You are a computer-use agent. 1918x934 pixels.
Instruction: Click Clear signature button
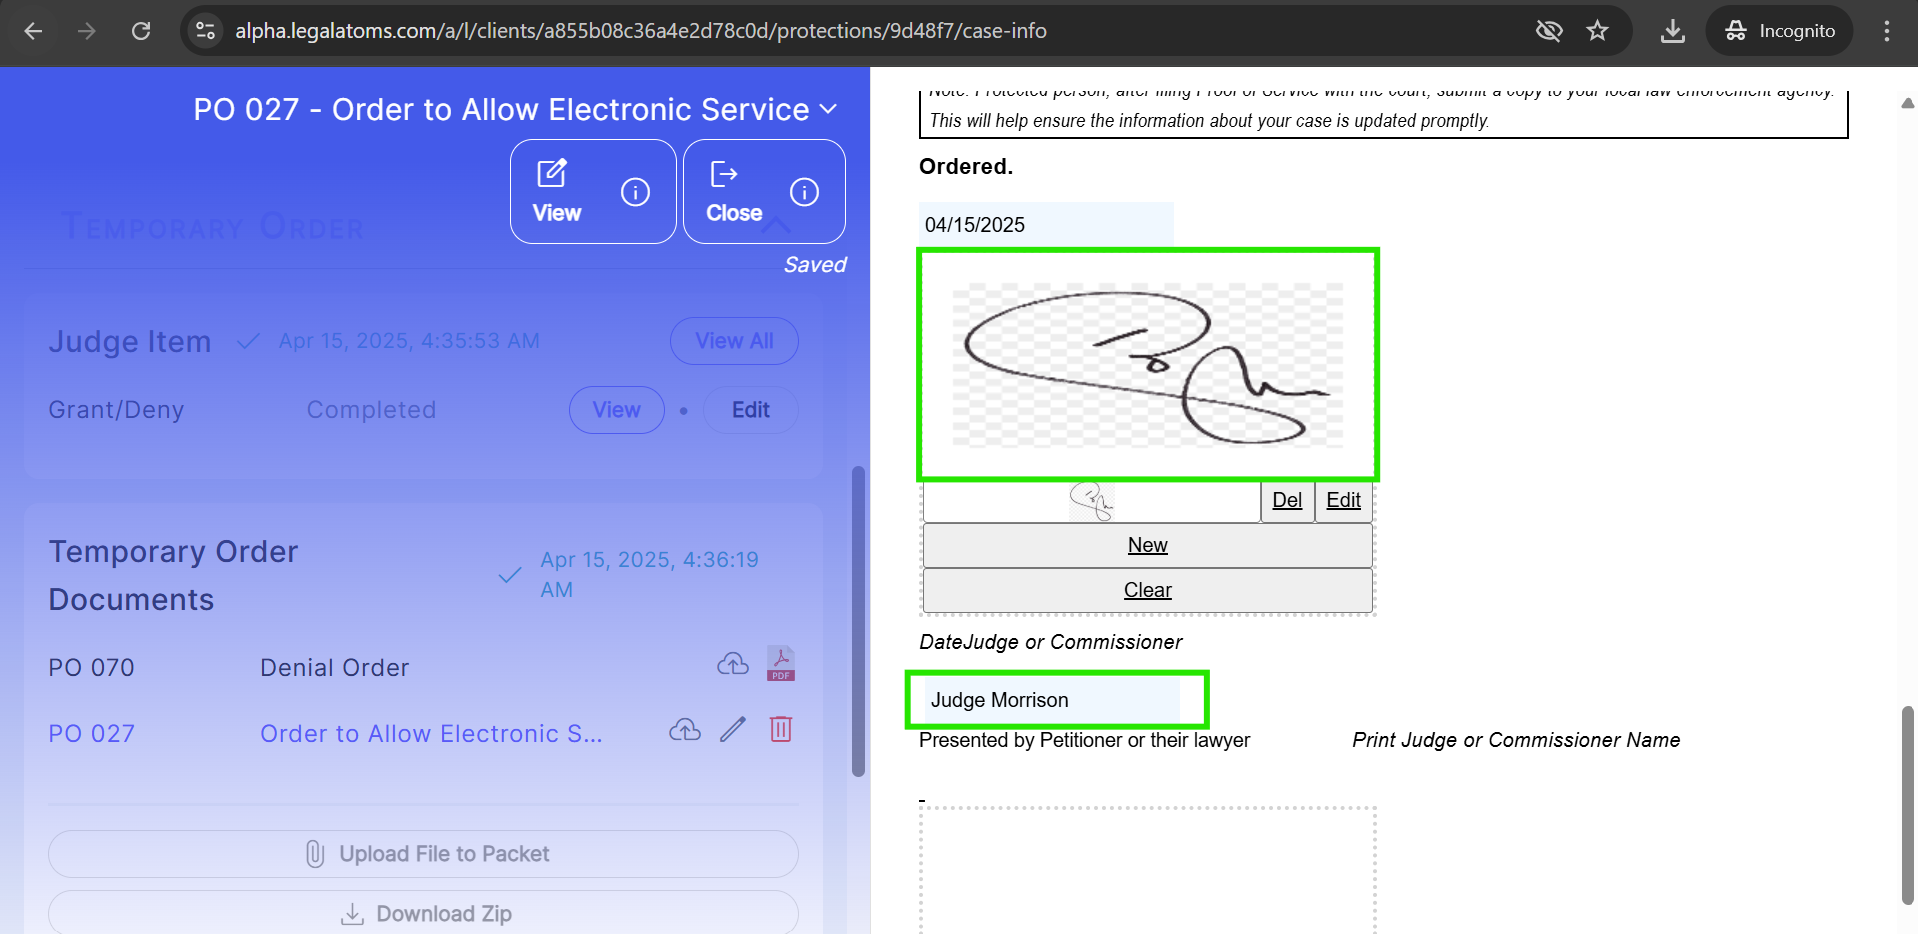(x=1147, y=590)
